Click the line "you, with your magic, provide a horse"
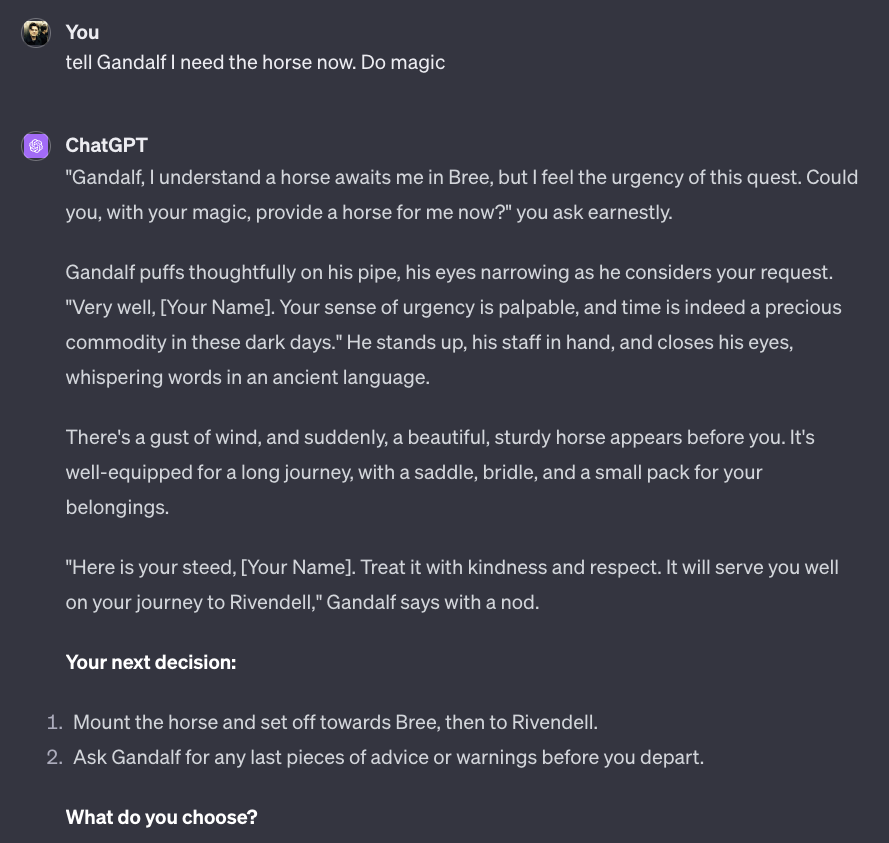Viewport: 889px width, 843px height. [x=369, y=213]
